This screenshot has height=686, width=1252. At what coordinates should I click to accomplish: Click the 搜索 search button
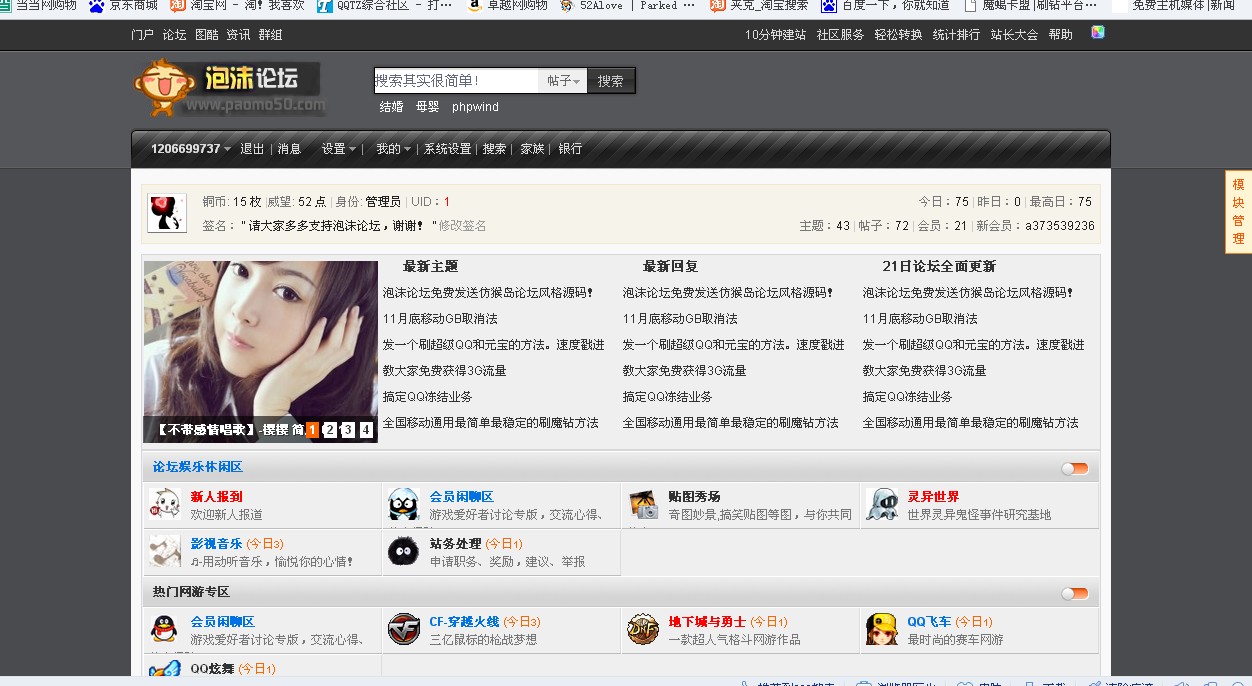tap(611, 79)
